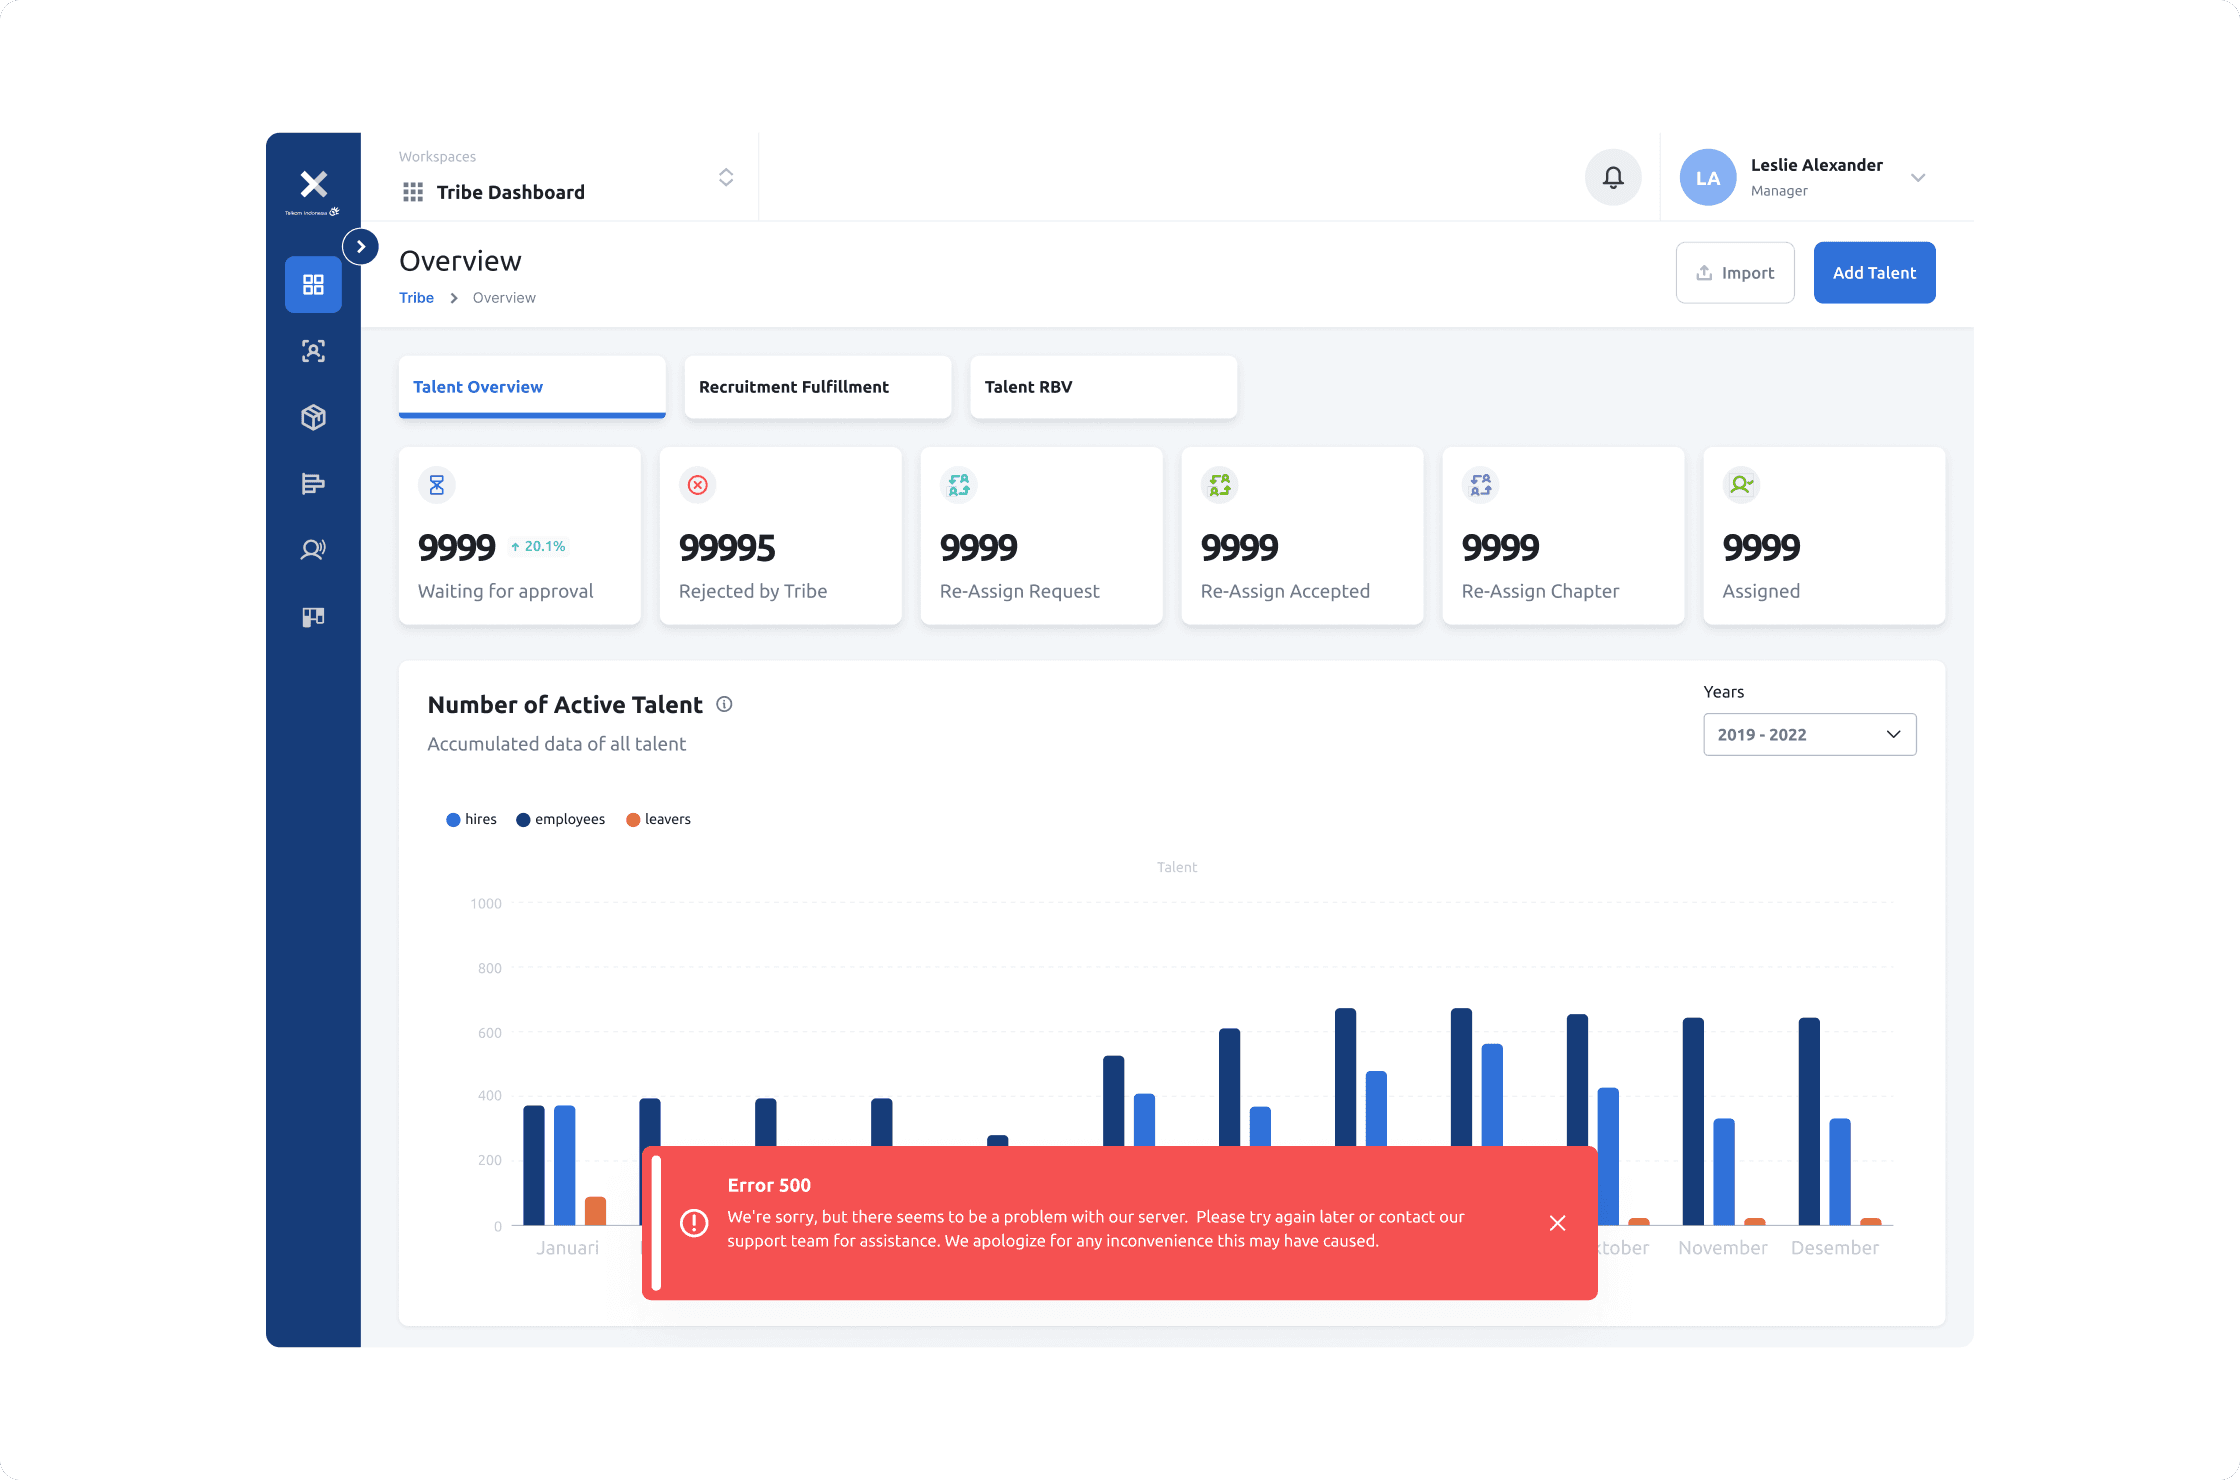Screen dimensions: 2240x1480
Task: Click the Add Talent button
Action: (x=1874, y=273)
